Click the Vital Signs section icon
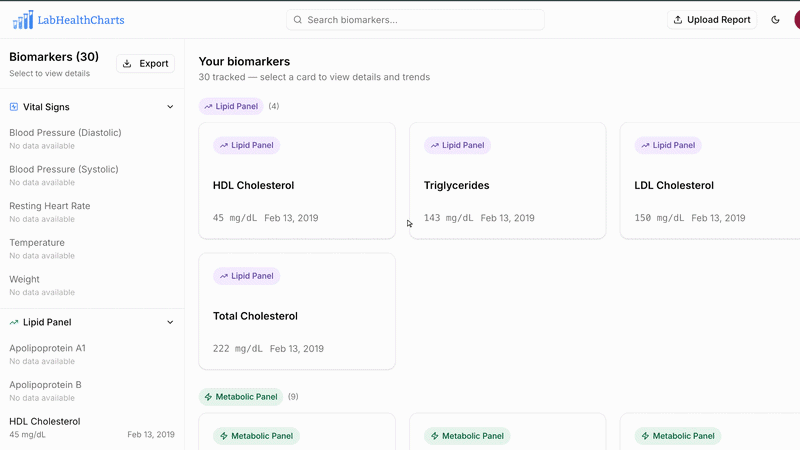 14,107
